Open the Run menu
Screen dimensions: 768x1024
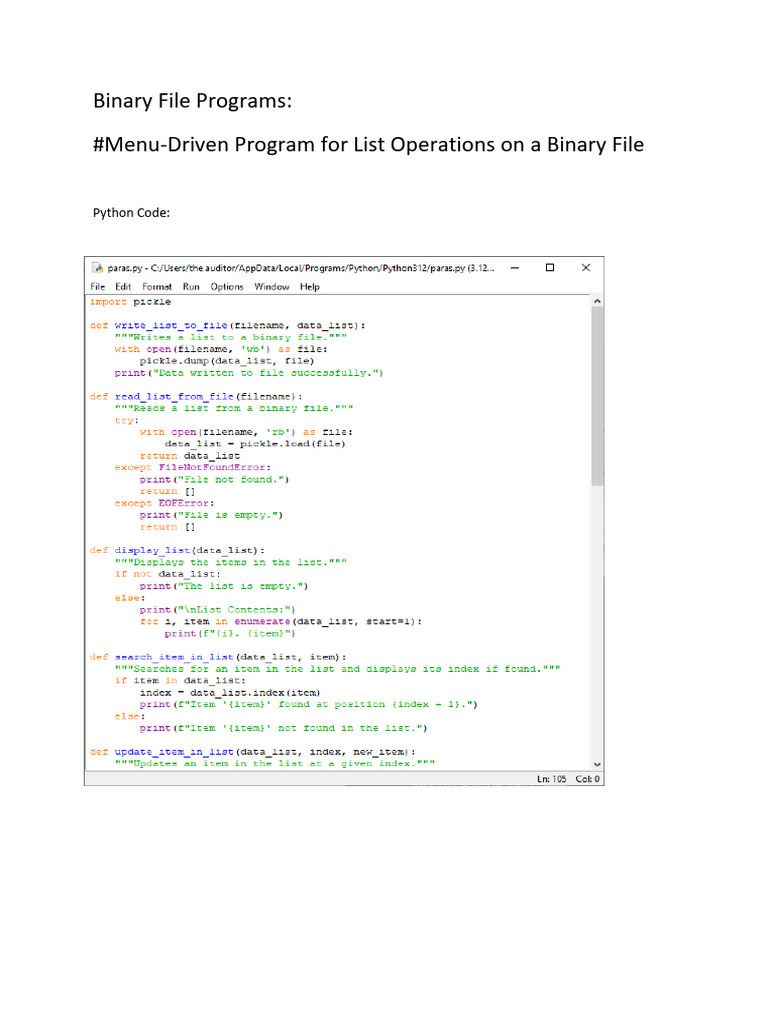coord(191,286)
